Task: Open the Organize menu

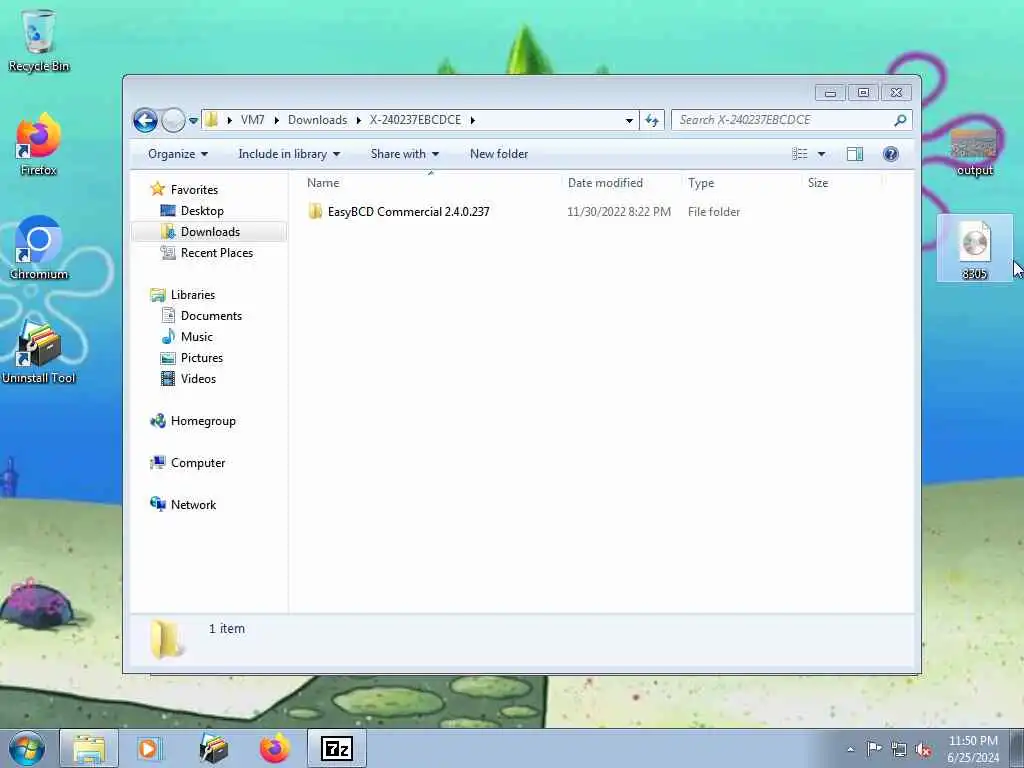Action: point(178,154)
